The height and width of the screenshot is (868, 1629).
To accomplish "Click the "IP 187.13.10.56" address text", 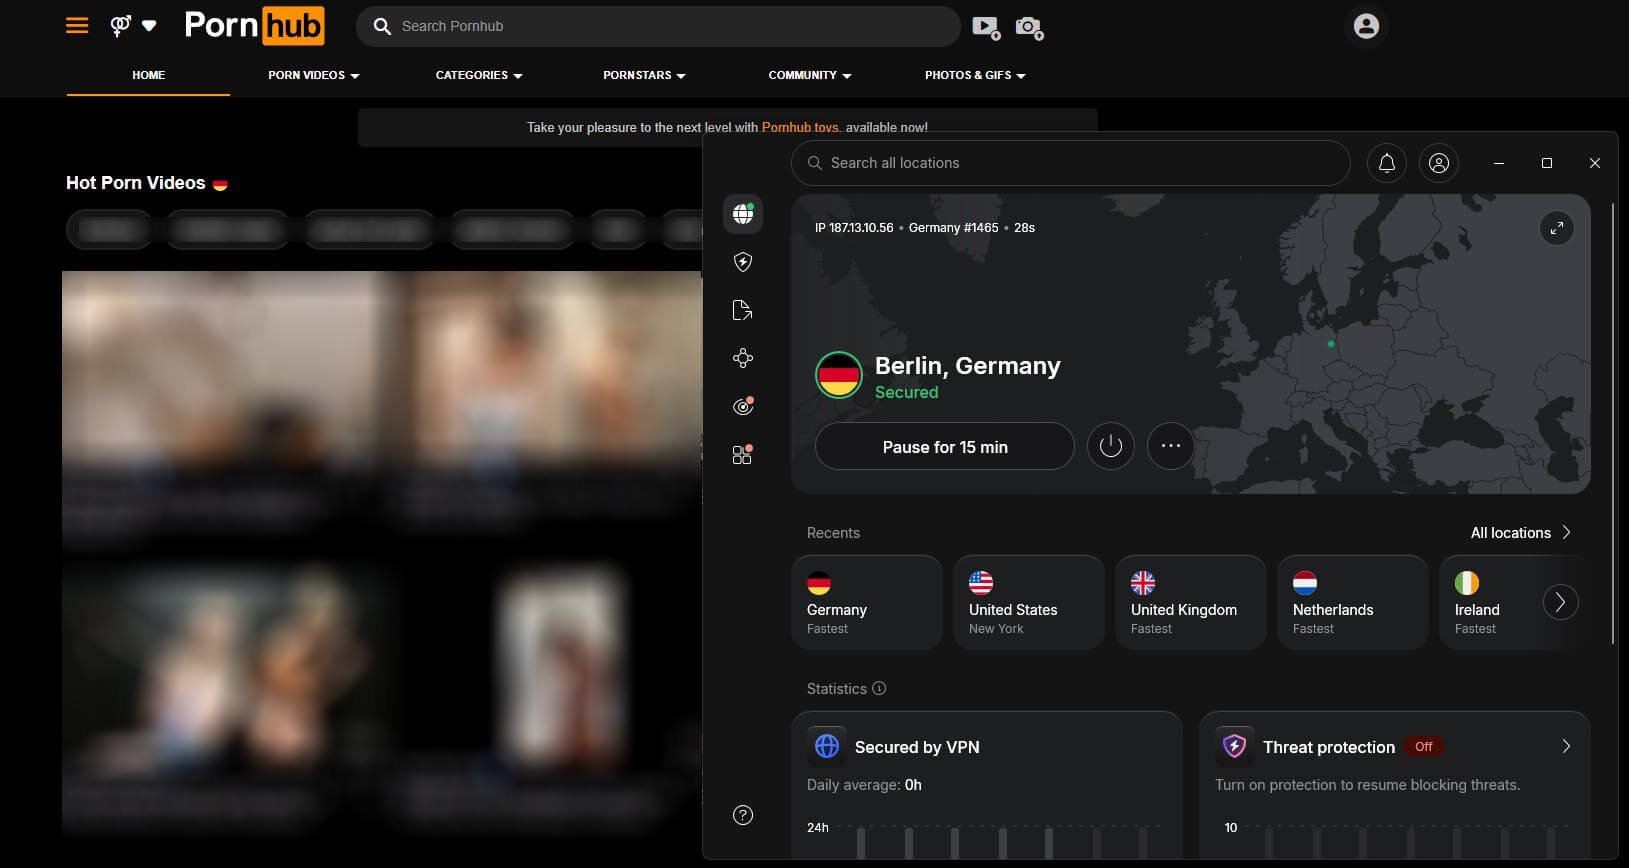I will point(854,228).
